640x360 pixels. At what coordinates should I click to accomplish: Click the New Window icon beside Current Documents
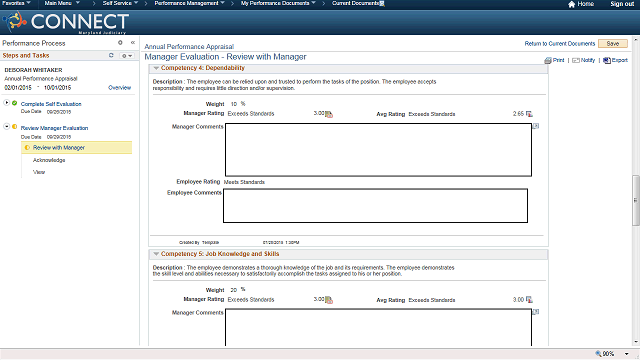click(382, 4)
